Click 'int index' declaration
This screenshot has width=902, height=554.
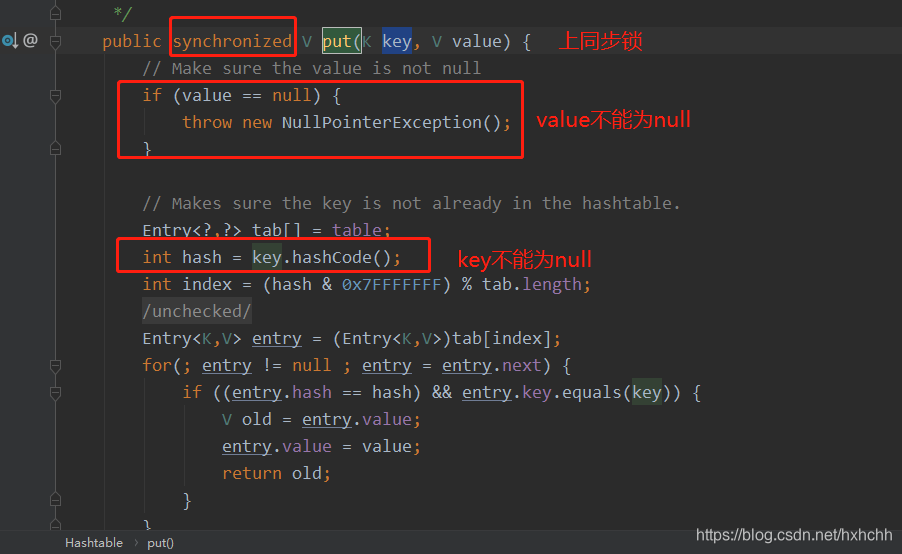coord(187,284)
